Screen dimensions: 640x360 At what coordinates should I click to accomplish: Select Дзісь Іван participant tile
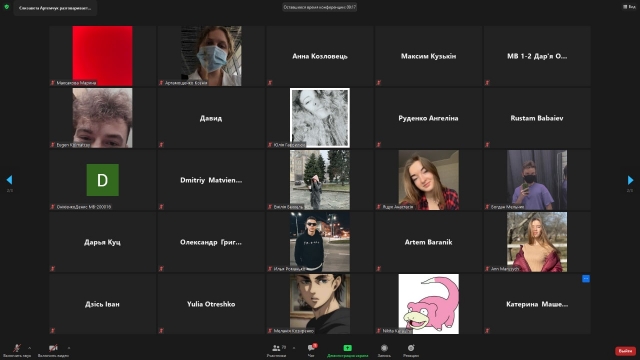(102, 304)
